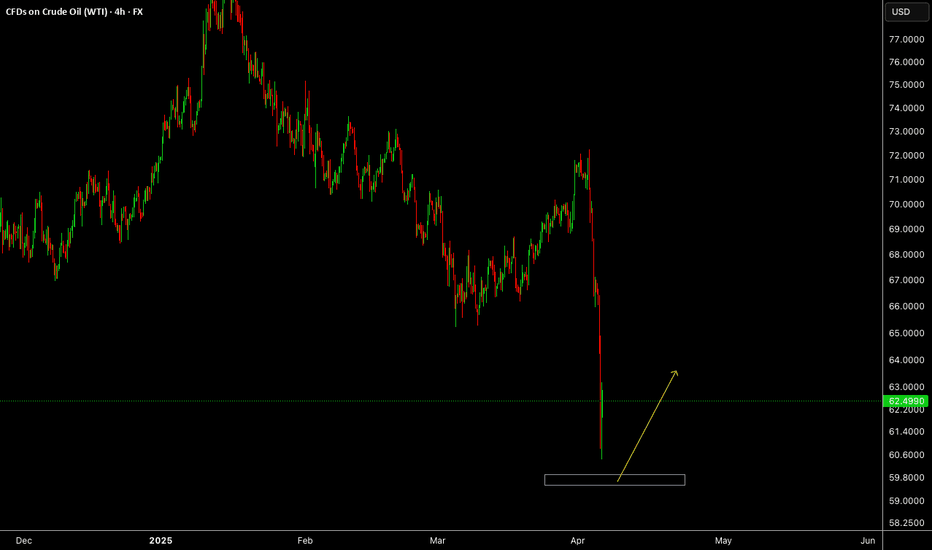Click the 72.0000 price axis label

tap(906, 155)
